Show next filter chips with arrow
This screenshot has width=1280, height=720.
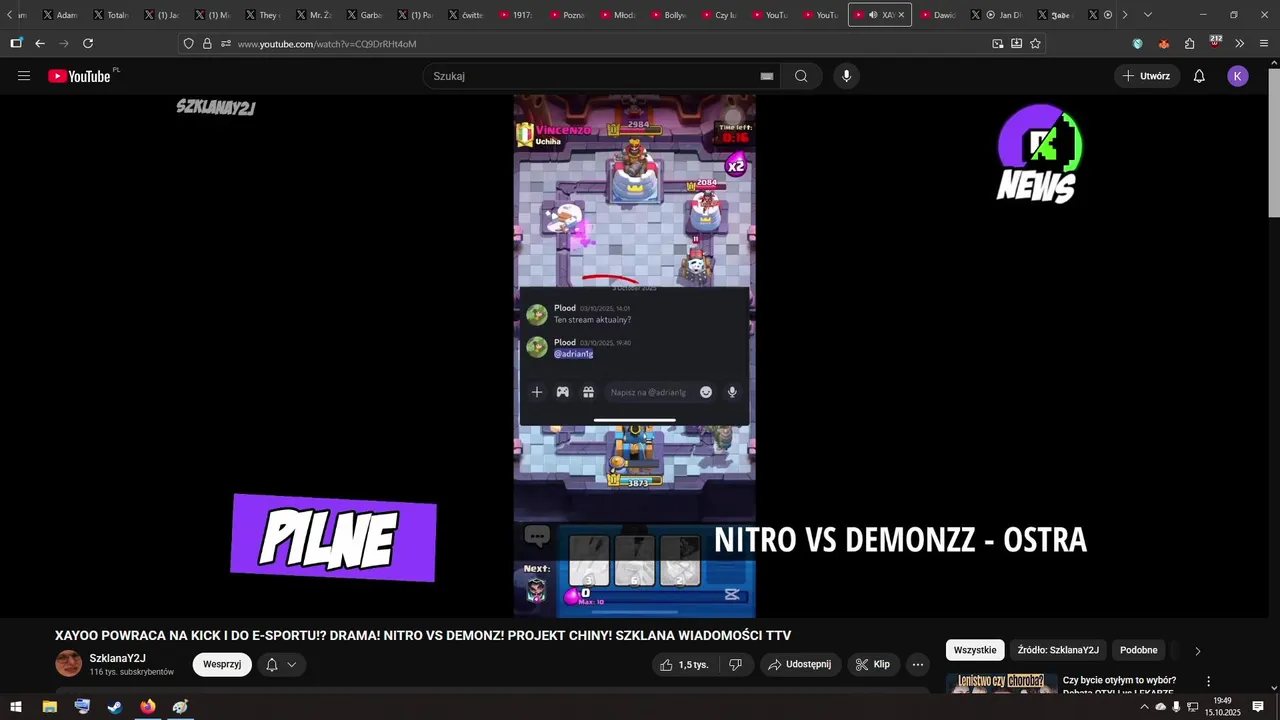tap(1197, 651)
